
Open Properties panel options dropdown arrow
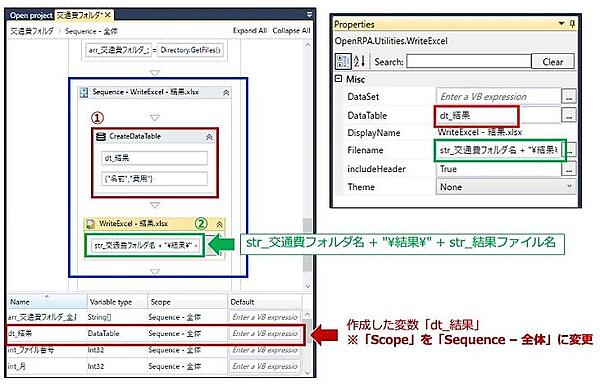tap(561, 23)
